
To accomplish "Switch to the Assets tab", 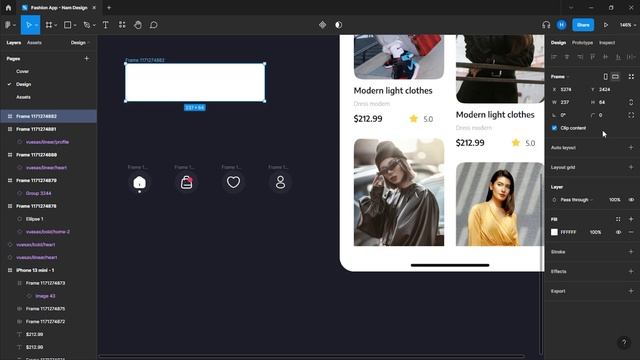I will [34, 42].
